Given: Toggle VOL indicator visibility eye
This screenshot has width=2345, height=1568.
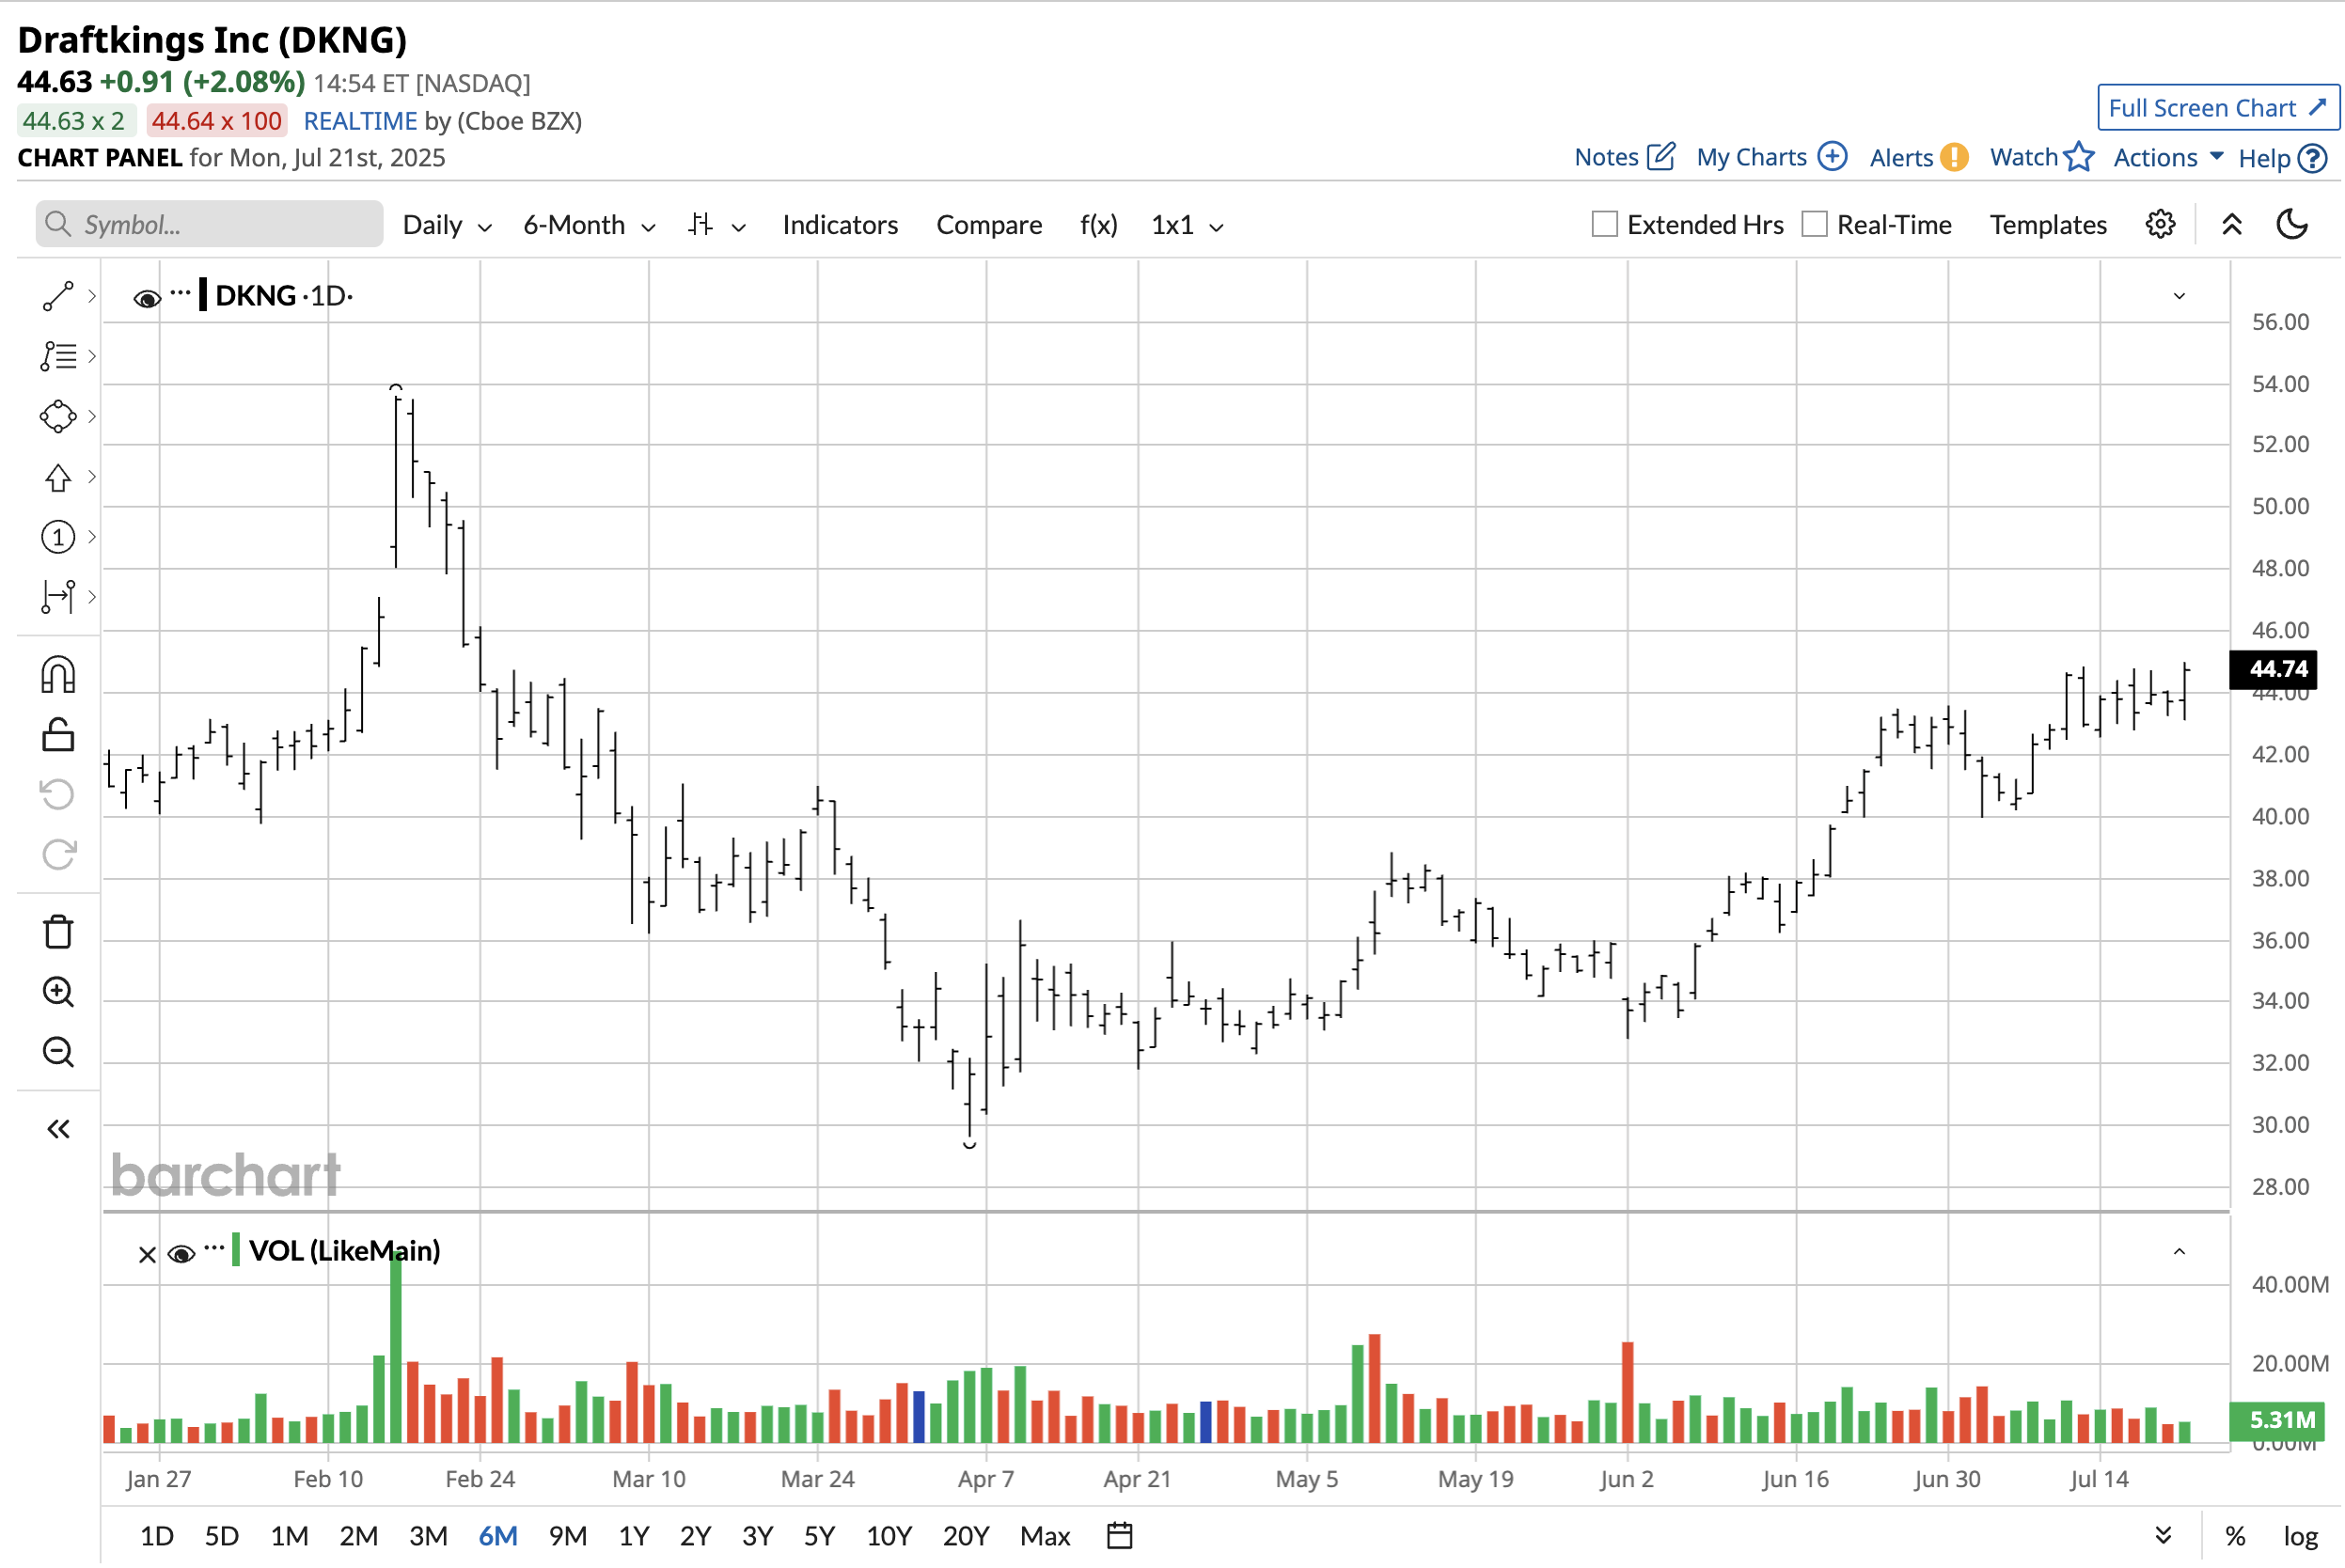Looking at the screenshot, I should point(181,1254).
